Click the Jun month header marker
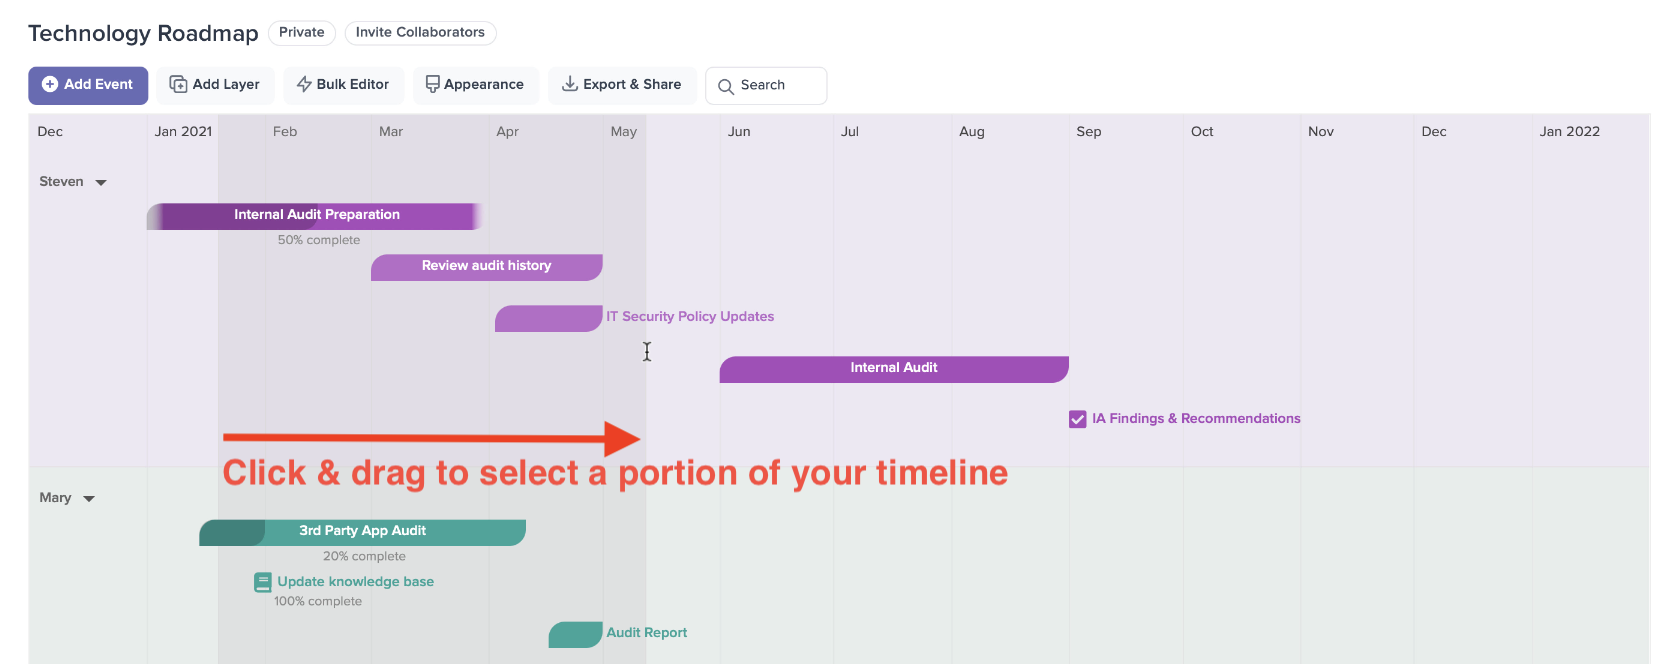Screen dimensions: 1677x664 [739, 131]
